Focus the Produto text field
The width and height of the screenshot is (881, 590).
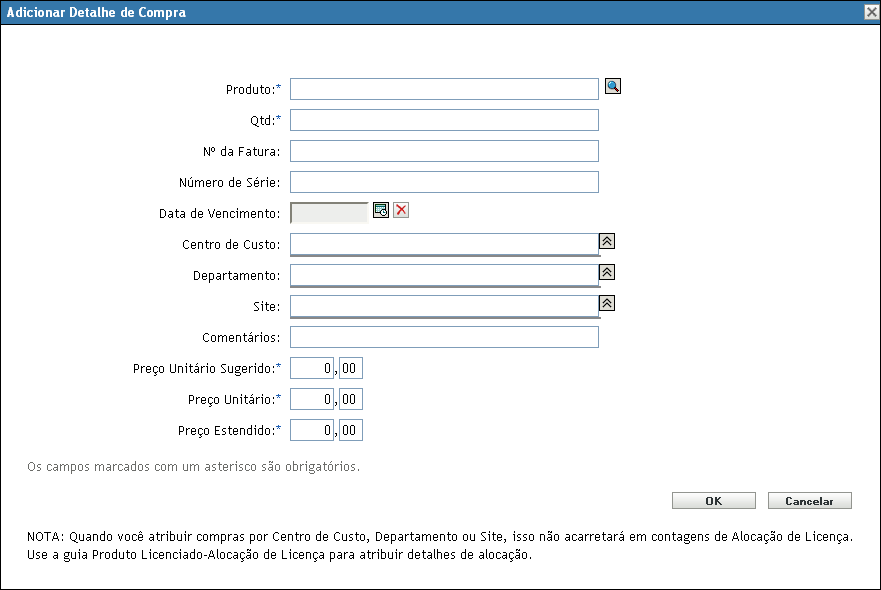(444, 89)
